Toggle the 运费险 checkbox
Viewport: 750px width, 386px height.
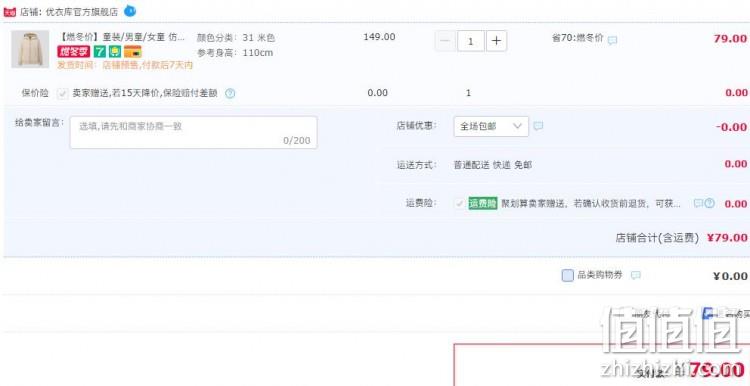[x=460, y=203]
